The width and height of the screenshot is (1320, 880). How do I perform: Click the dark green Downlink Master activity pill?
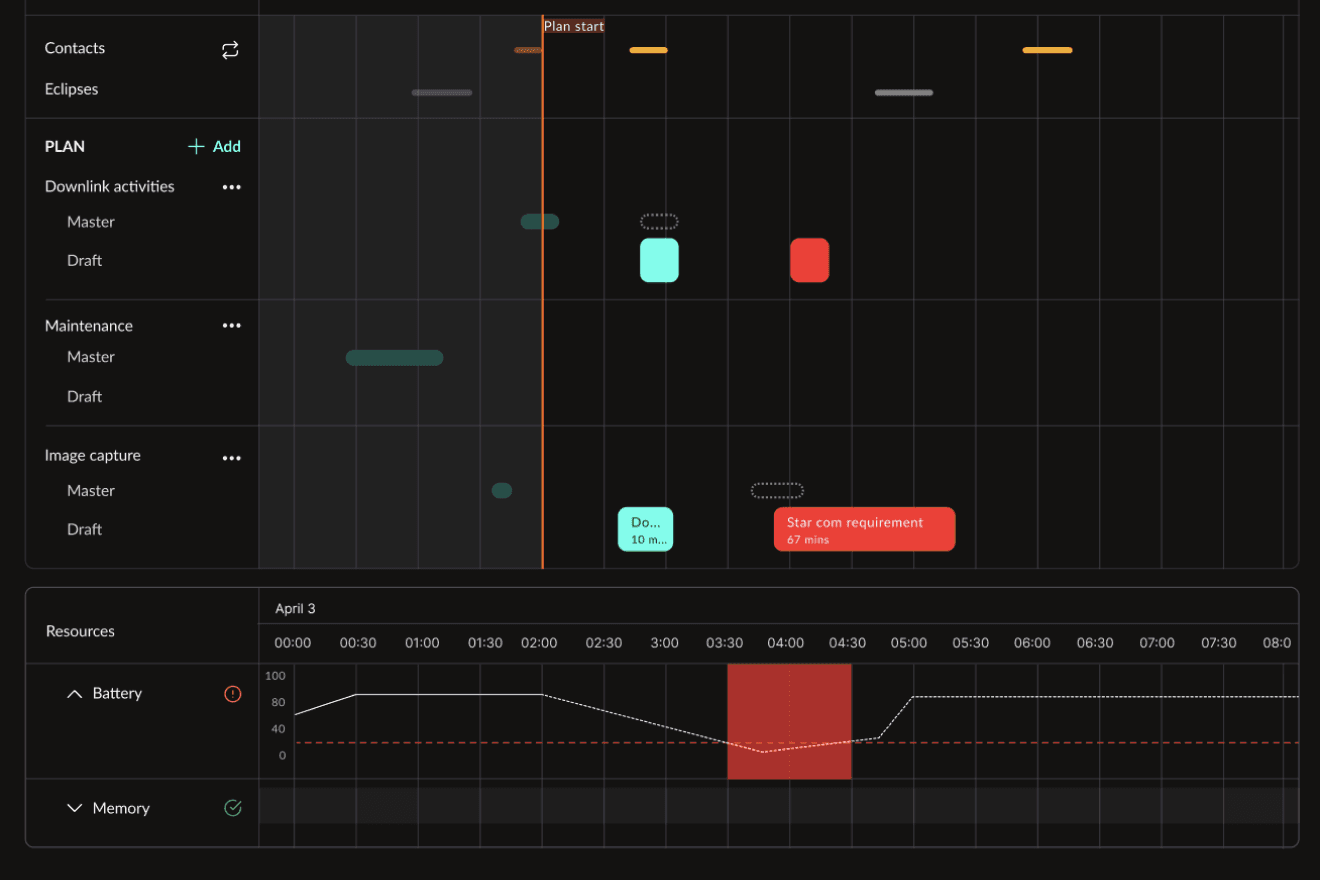click(540, 221)
